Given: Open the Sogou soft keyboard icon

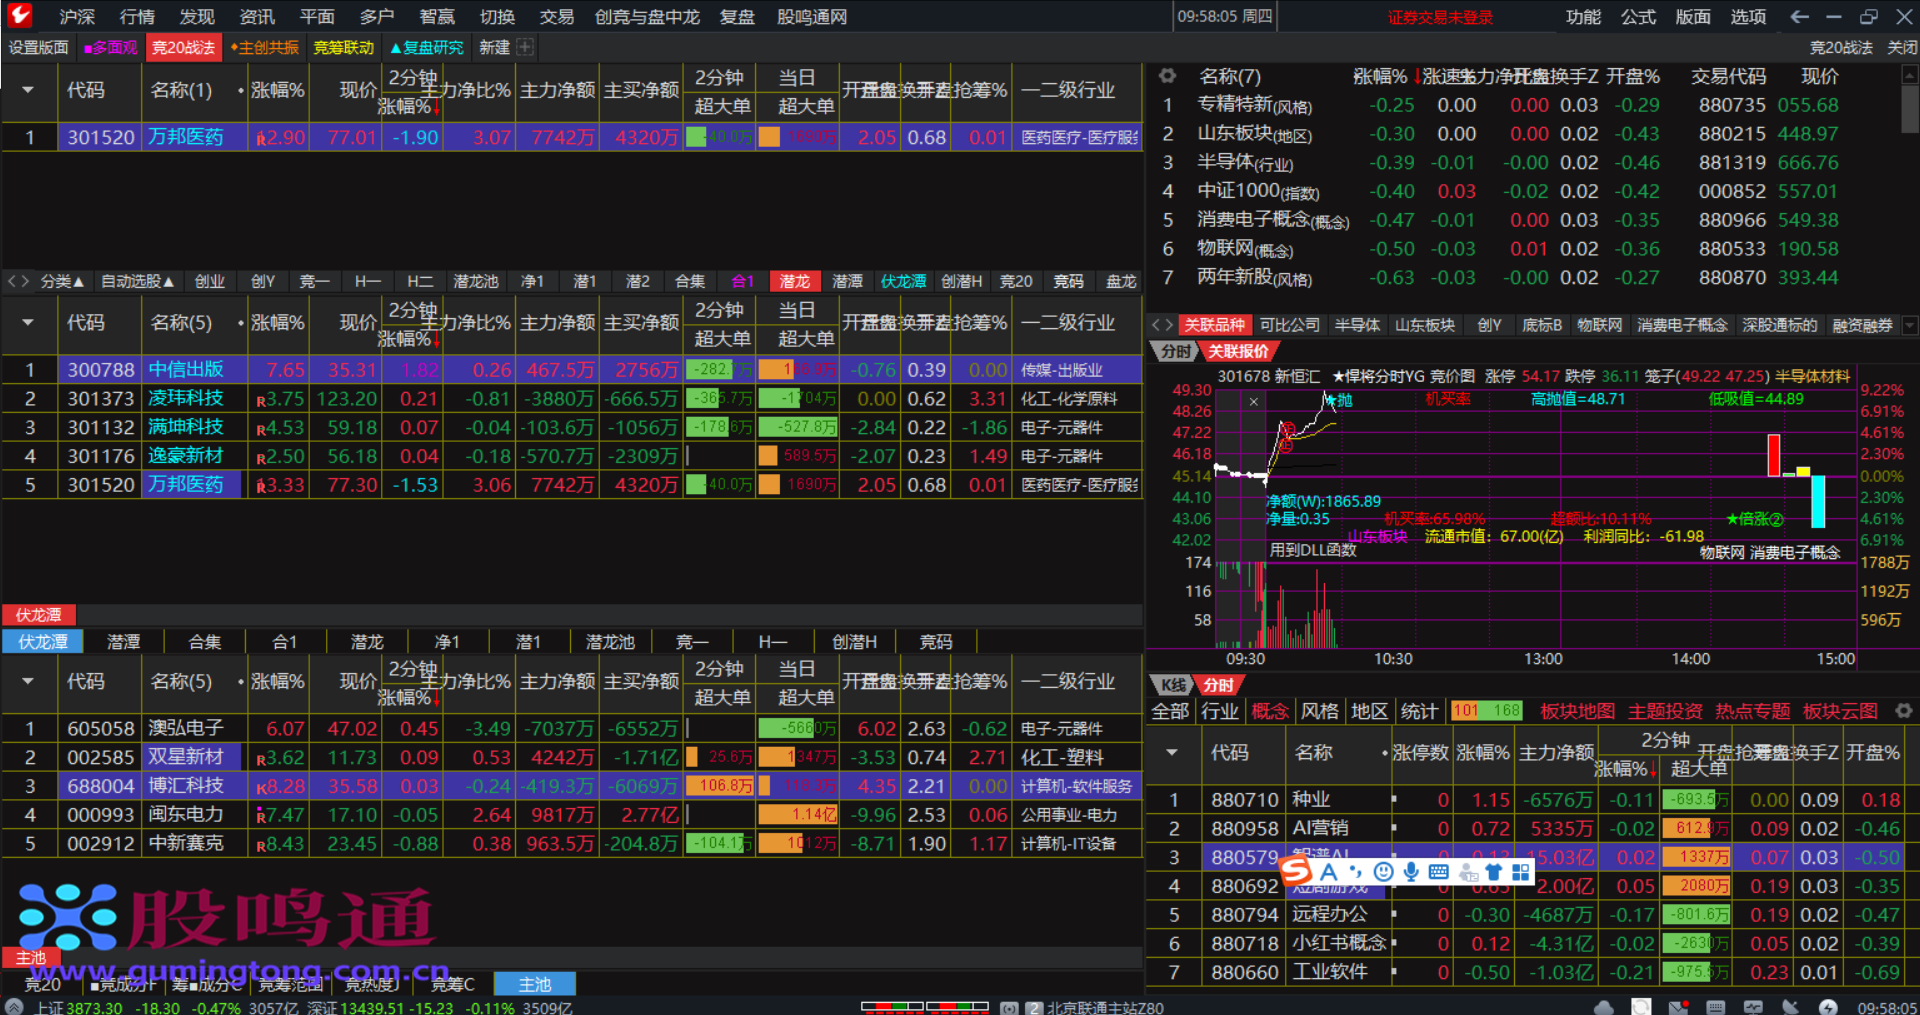Looking at the screenshot, I should click(1439, 872).
